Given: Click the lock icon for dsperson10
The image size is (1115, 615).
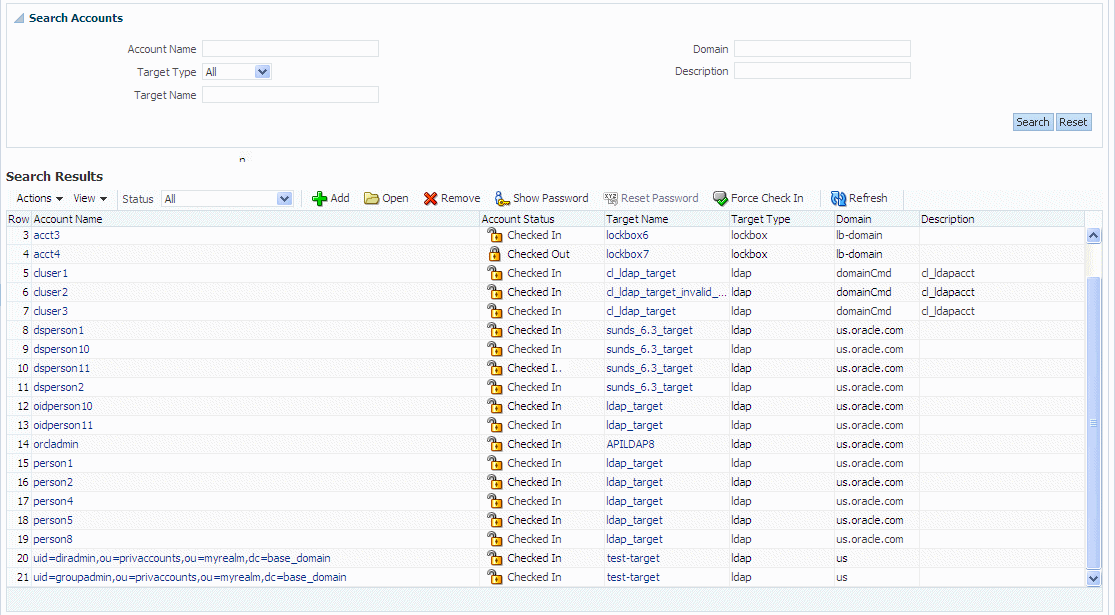Looking at the screenshot, I should (x=494, y=349).
